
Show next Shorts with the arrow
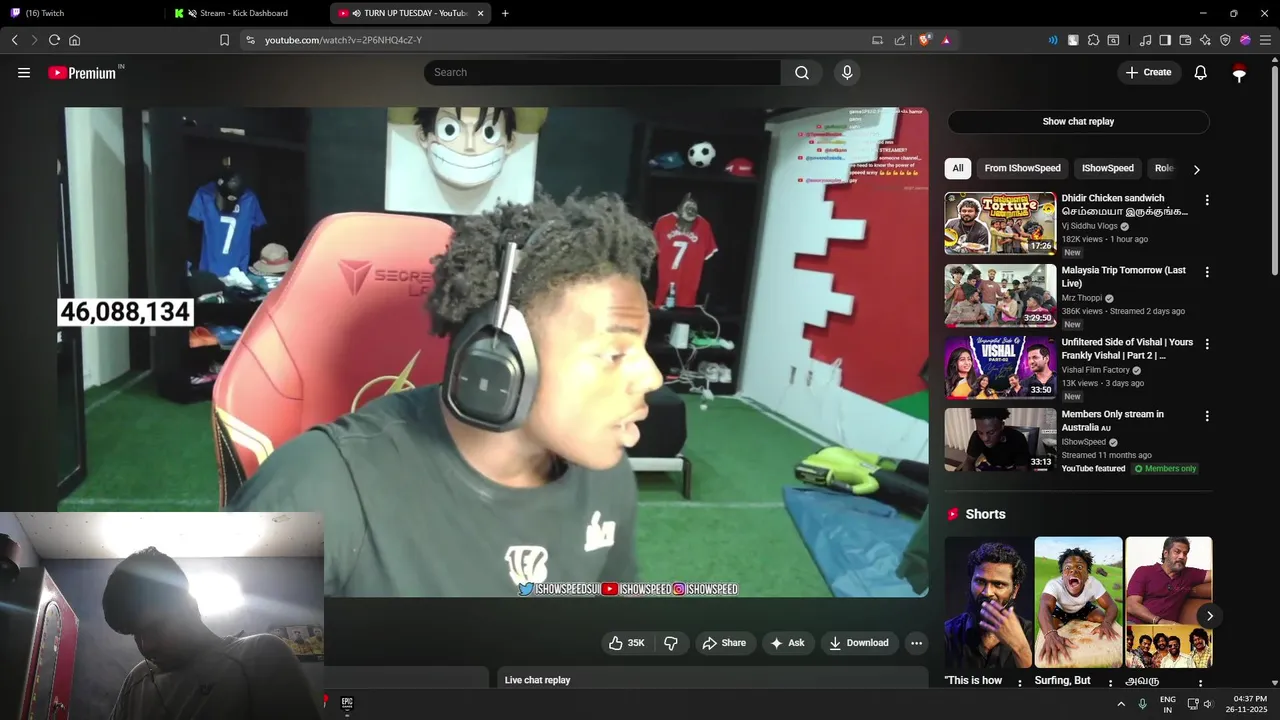(x=1209, y=616)
